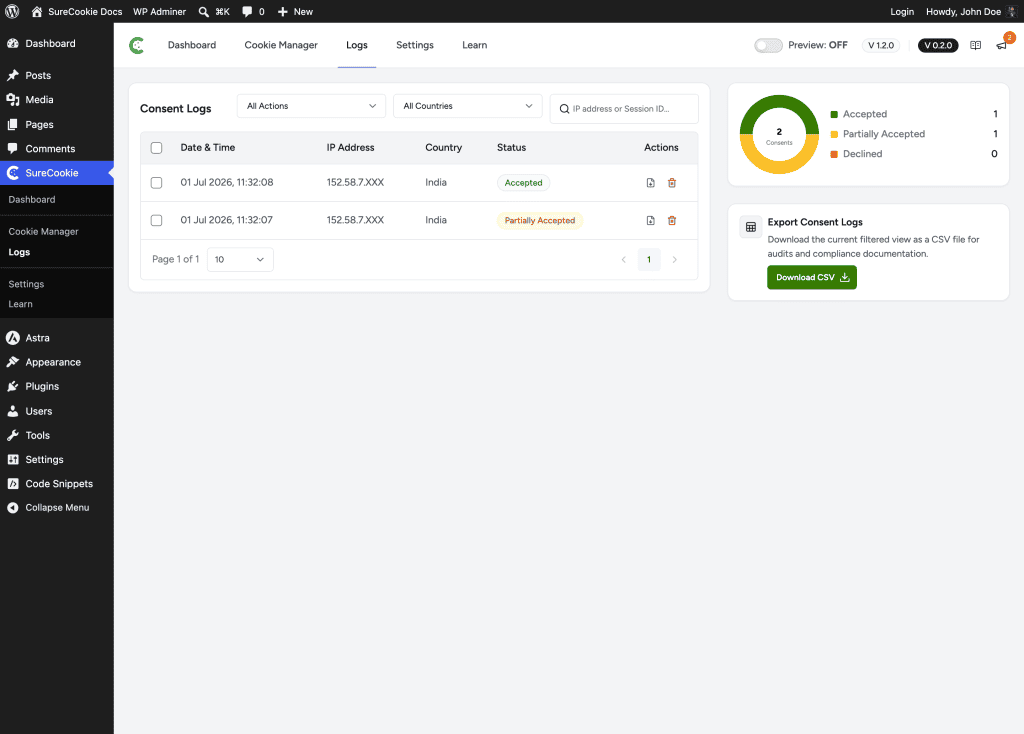1024x734 pixels.
Task: Click the V 1.2.0 version badge
Action: click(881, 45)
